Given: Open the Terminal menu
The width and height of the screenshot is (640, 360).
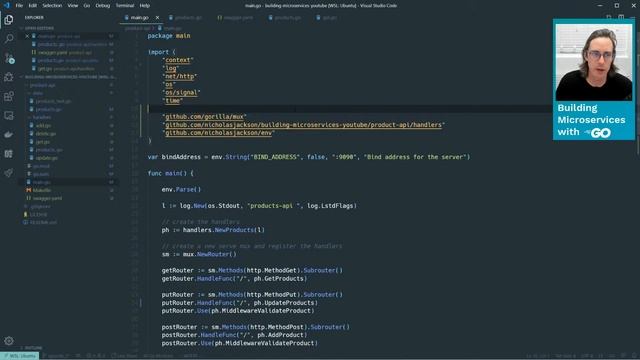Looking at the screenshot, I should [125, 5].
